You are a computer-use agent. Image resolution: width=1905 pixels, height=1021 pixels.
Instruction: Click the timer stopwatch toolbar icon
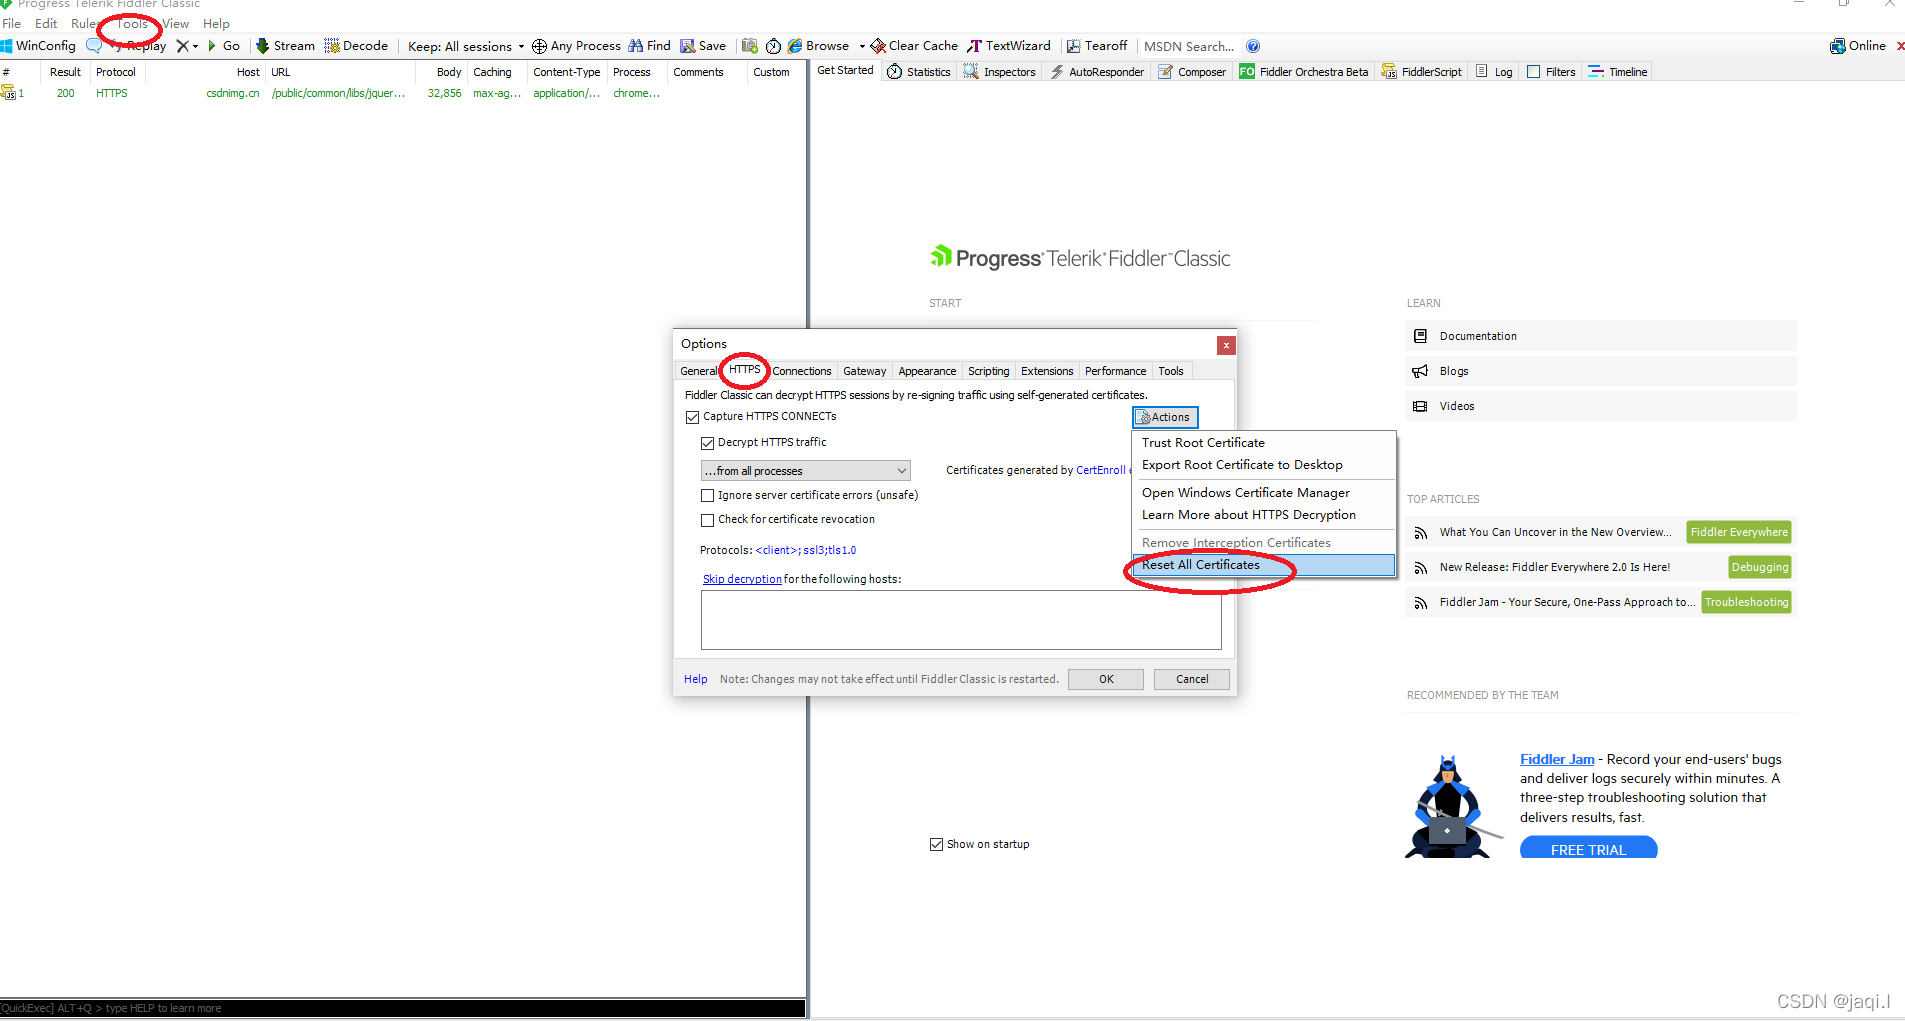773,46
